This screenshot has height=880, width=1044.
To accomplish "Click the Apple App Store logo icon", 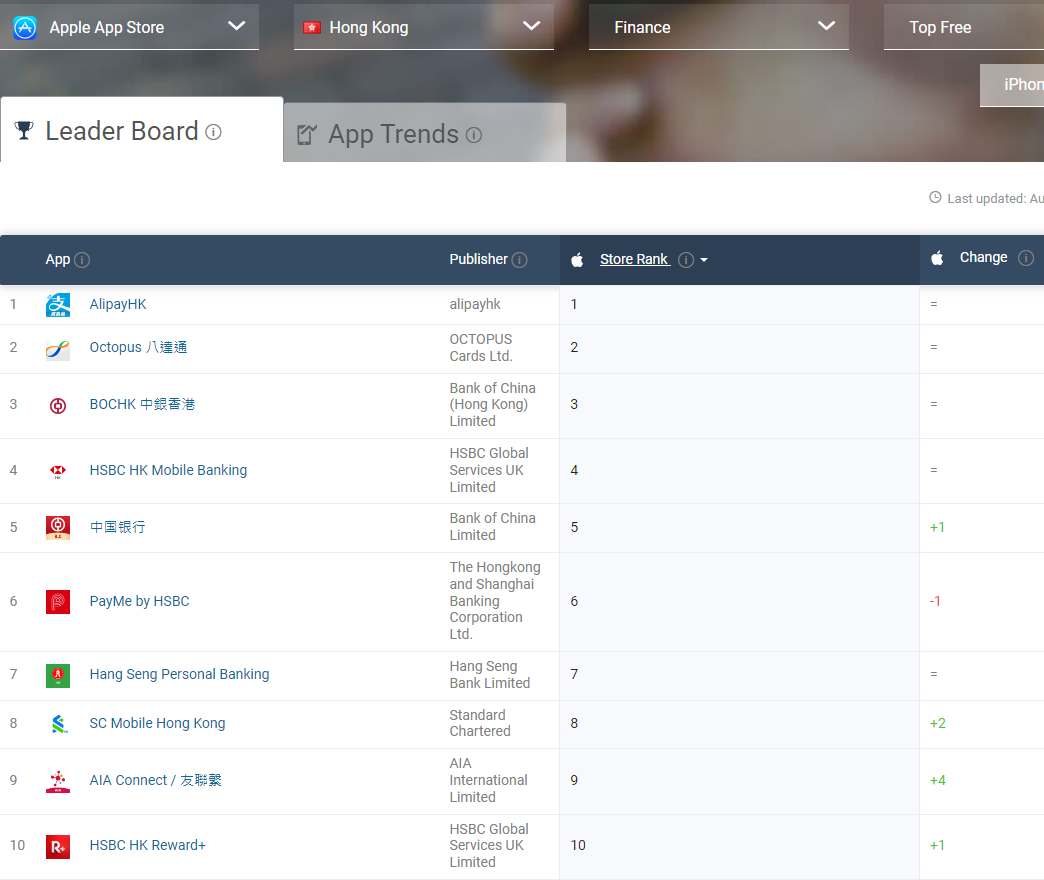I will click(x=25, y=27).
